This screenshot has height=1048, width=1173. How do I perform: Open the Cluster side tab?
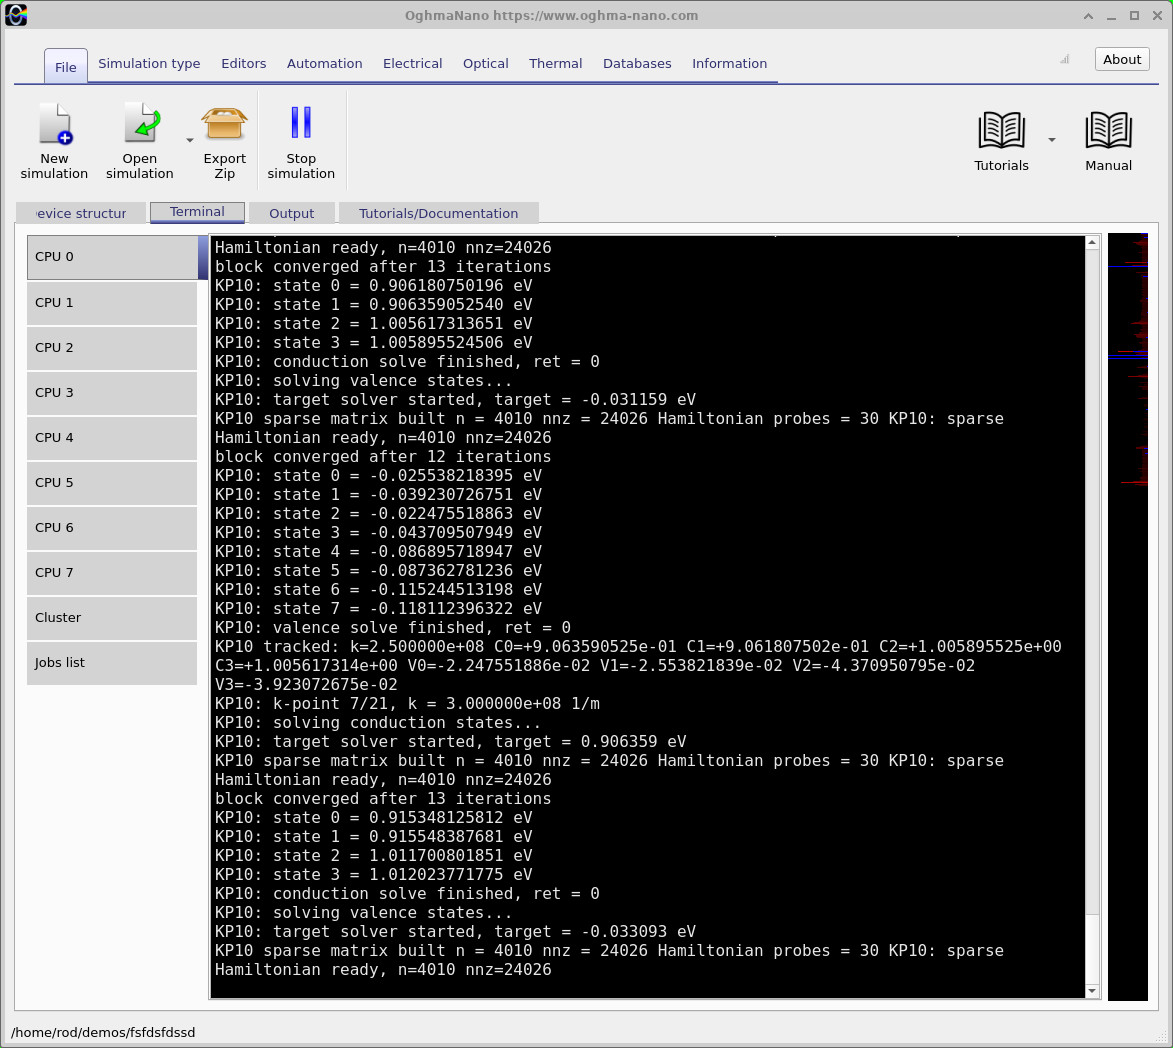(112, 618)
